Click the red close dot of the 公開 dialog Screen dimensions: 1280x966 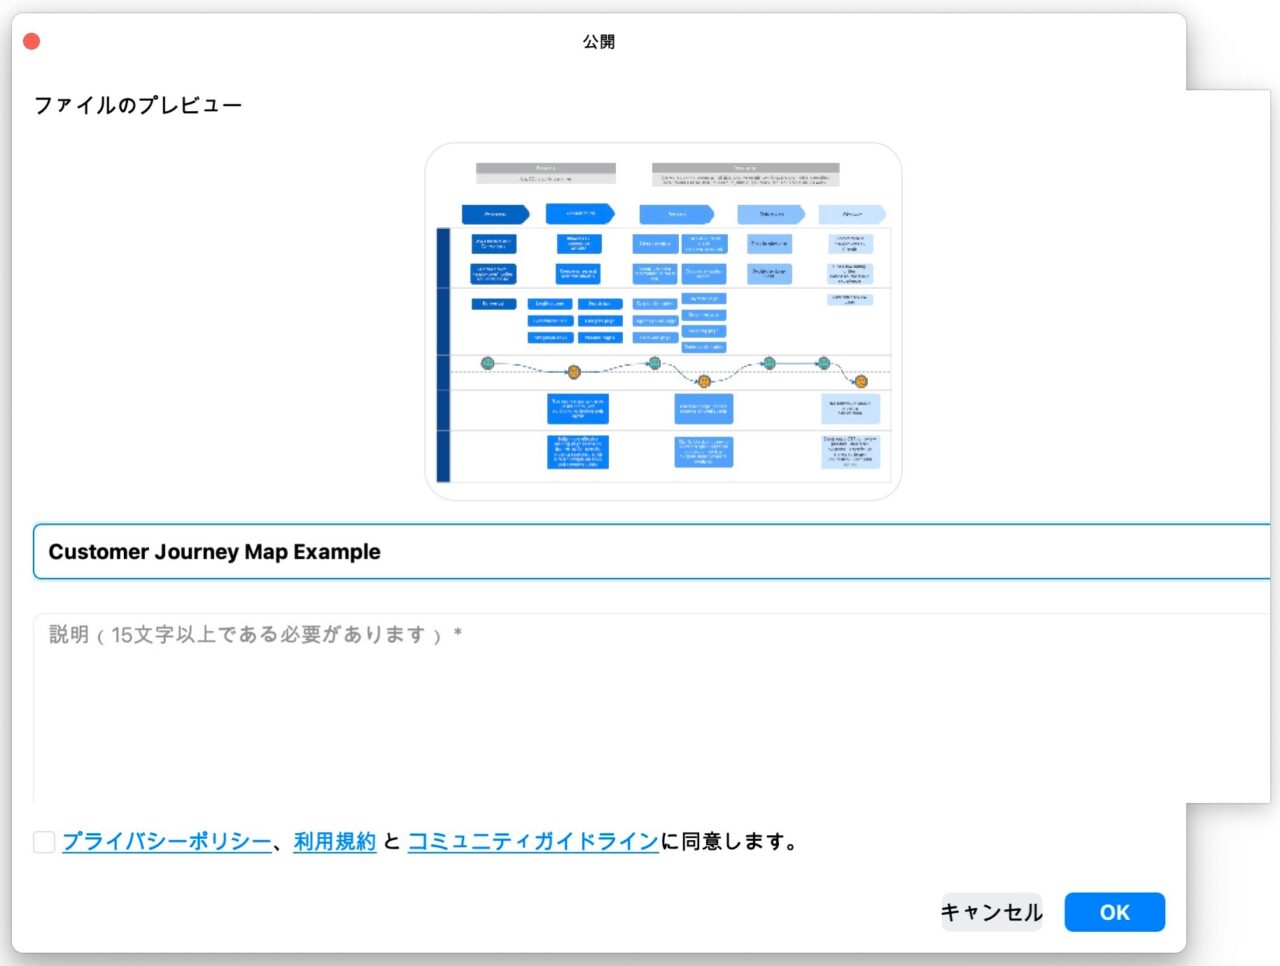tap(31, 39)
